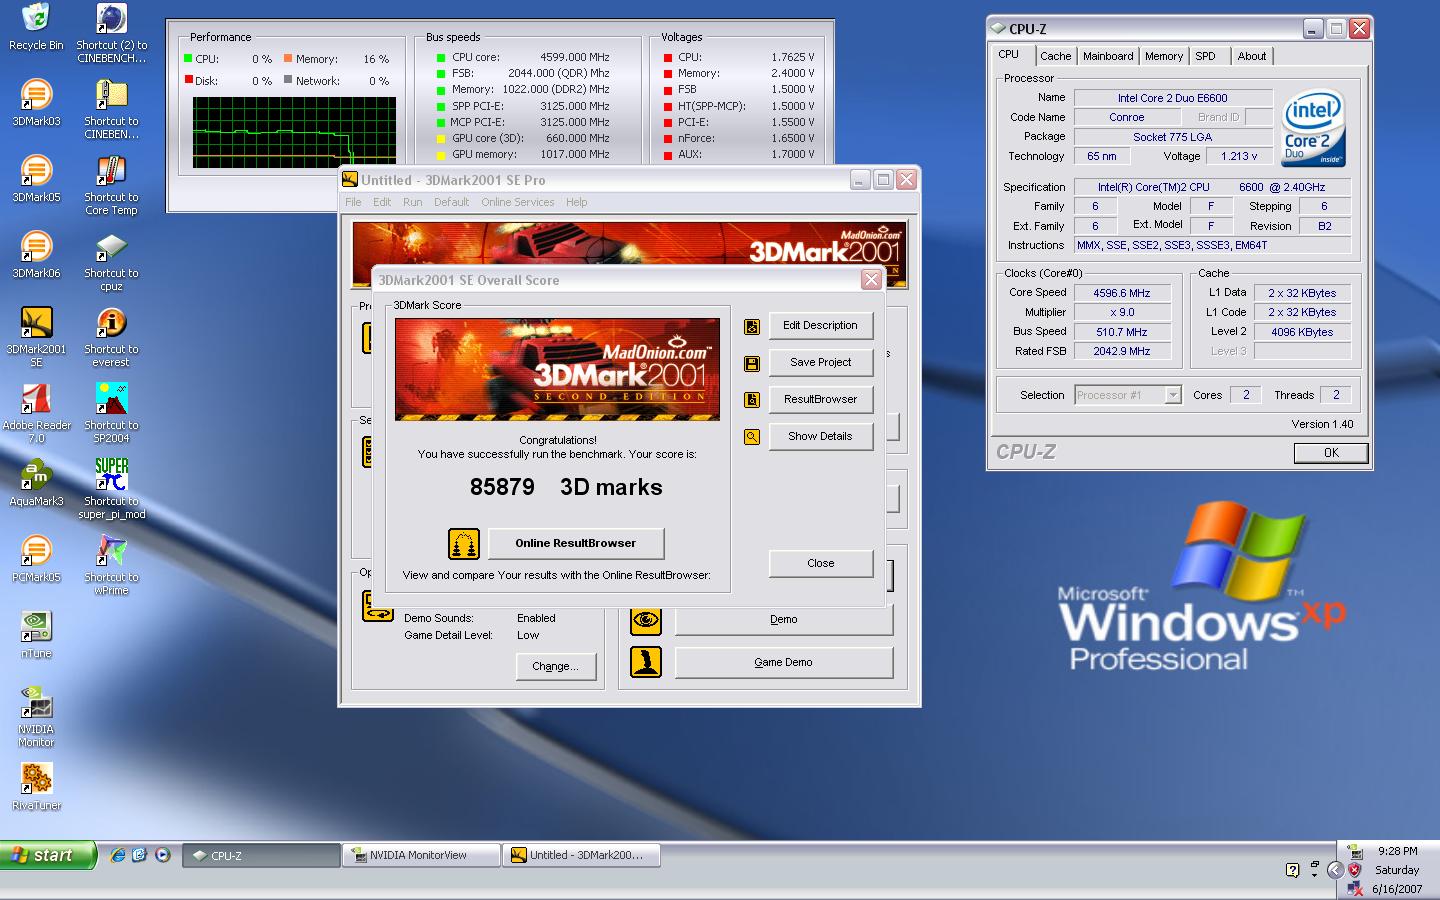Switch to Cache tab in CPU-Z
Screen dimensions: 1440x900
1055,57
